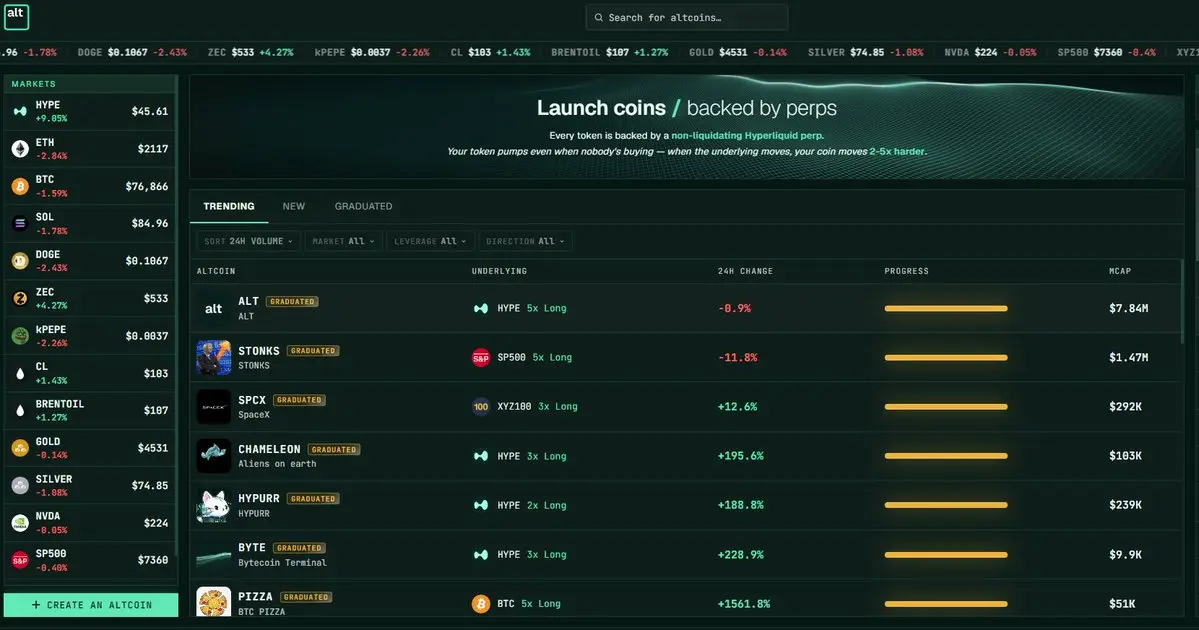This screenshot has height=630, width=1199.
Task: Click the ALT token logo in table
Action: point(213,308)
